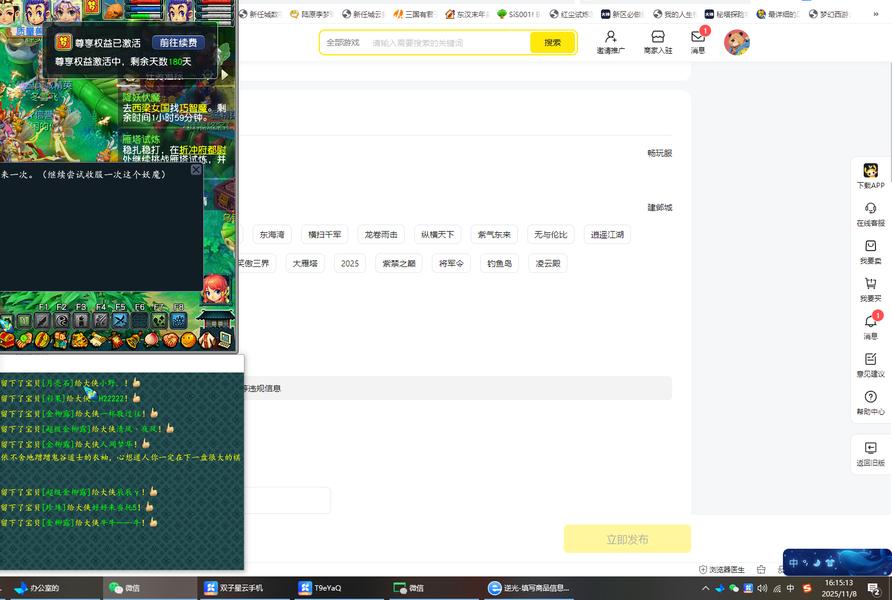
Task: Open the 东汉末年 bookmark
Action: [x=467, y=14]
